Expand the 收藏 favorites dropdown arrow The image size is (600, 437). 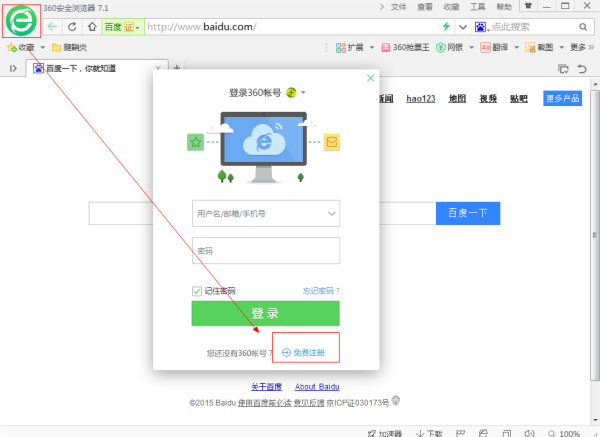pos(42,47)
